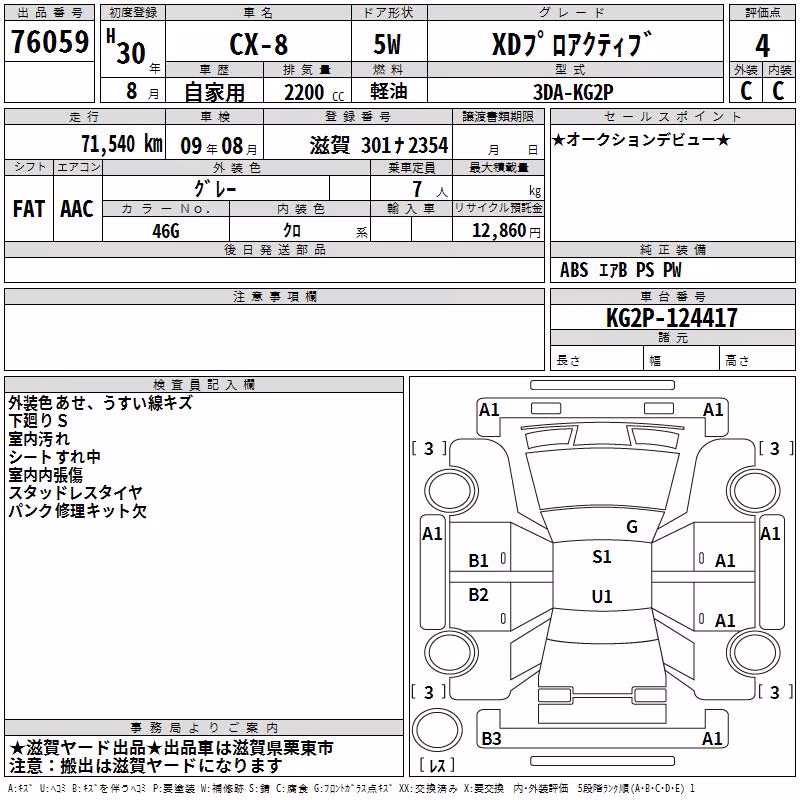The height and width of the screenshot is (800, 800).
Task: Select interior grade C under 内装
Action: coord(778,91)
